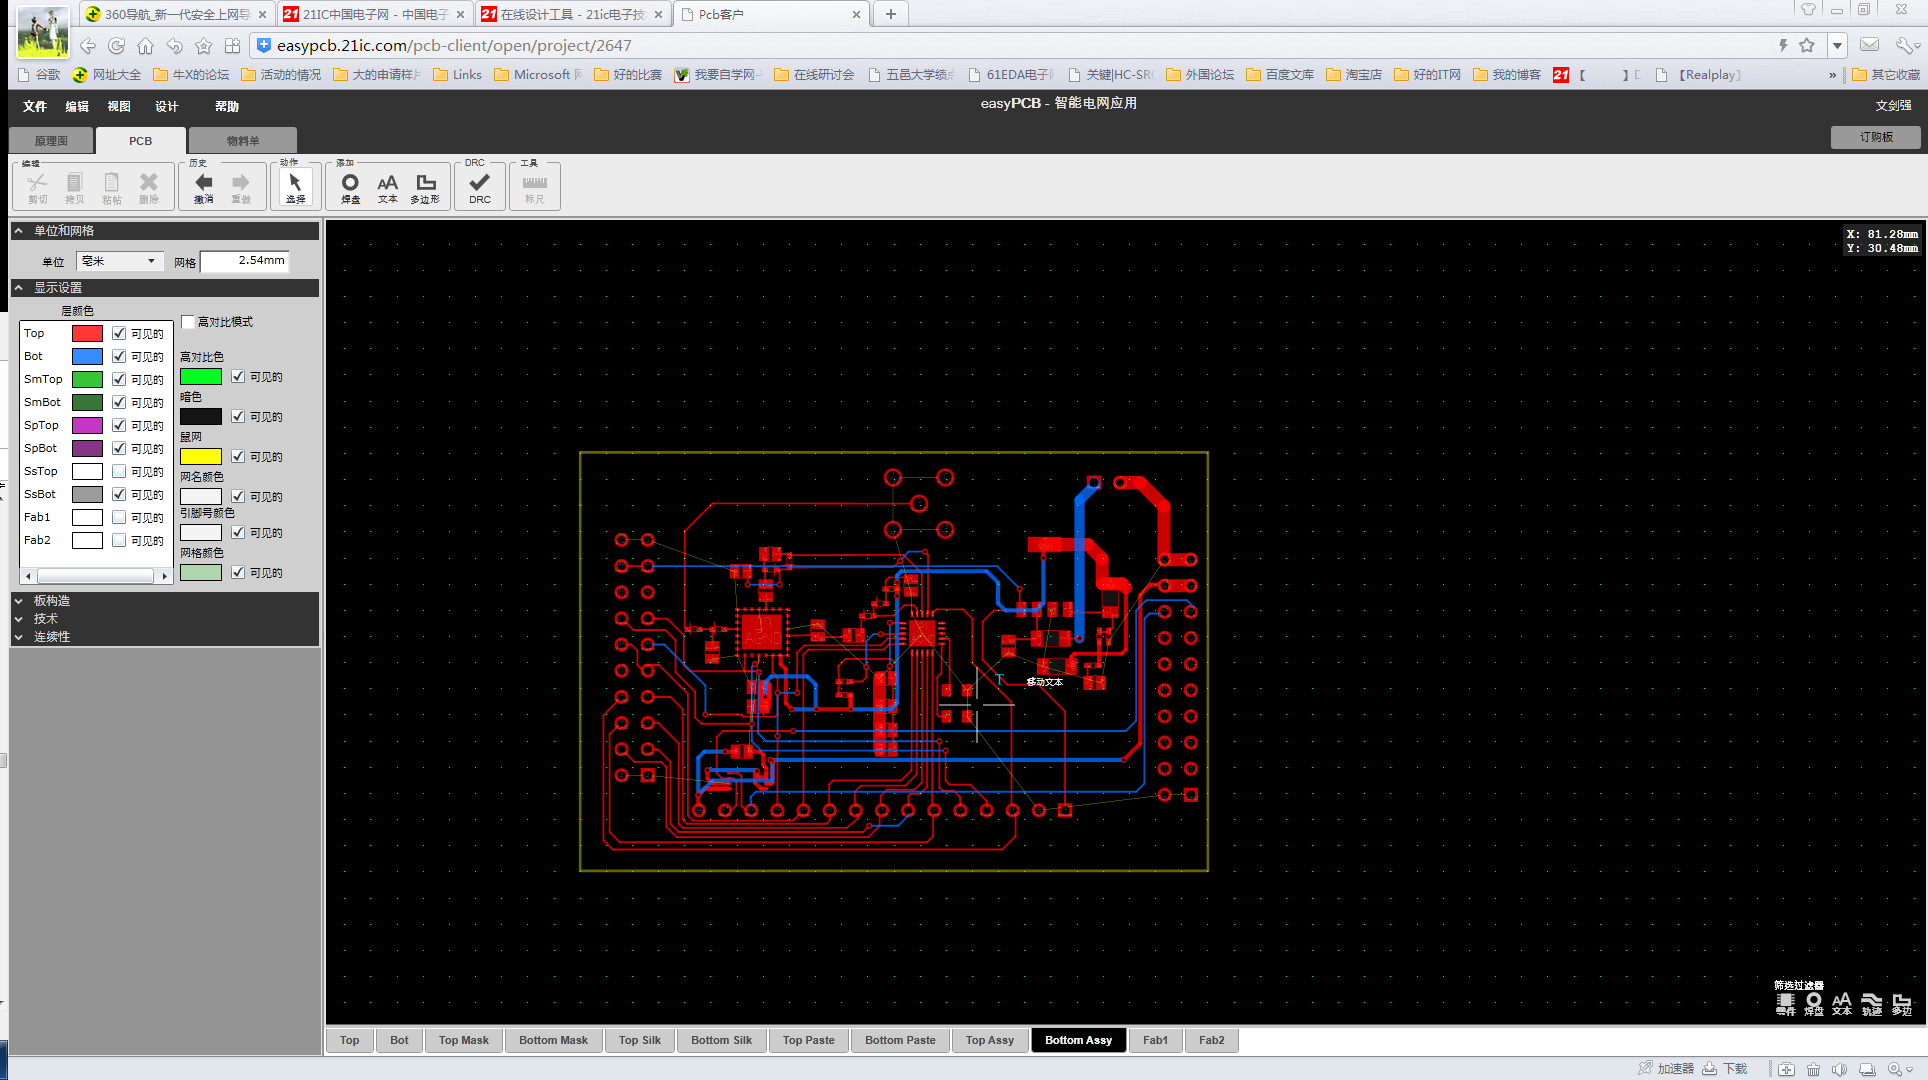The image size is (1928, 1080).
Task: Switch to the 物料单 tab
Action: (243, 141)
